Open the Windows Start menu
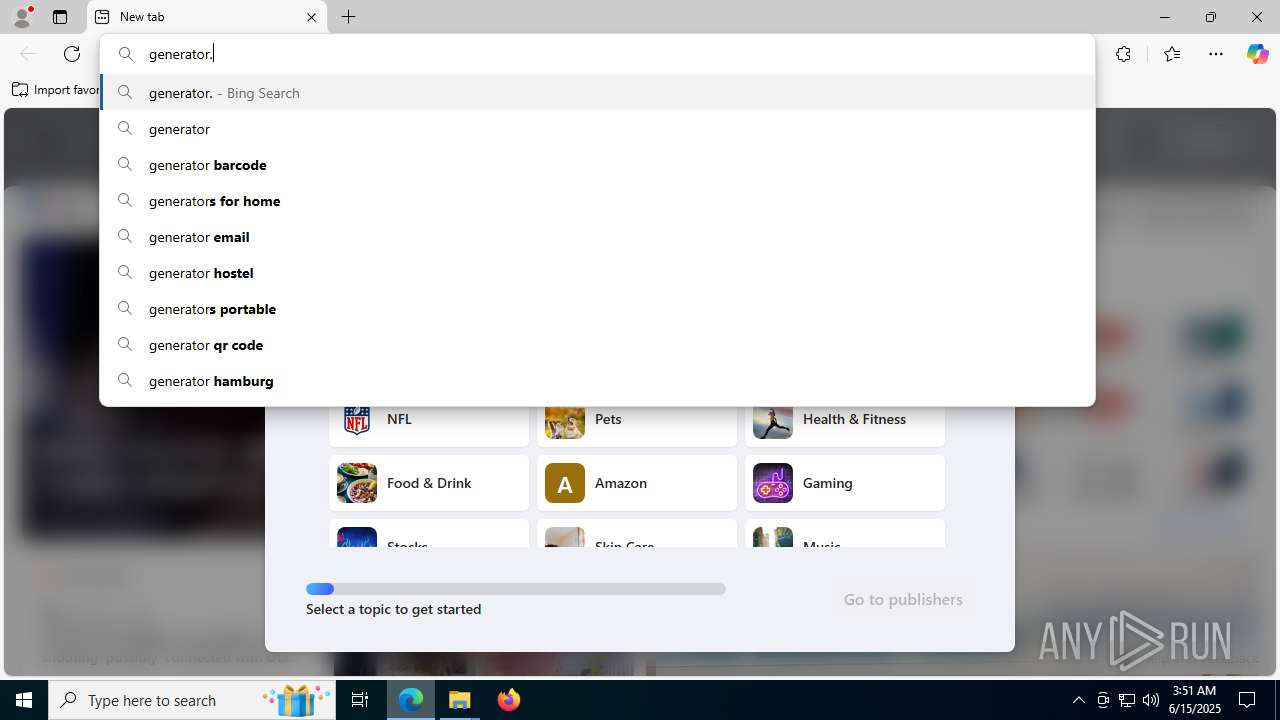This screenshot has width=1280, height=720. pyautogui.click(x=24, y=700)
